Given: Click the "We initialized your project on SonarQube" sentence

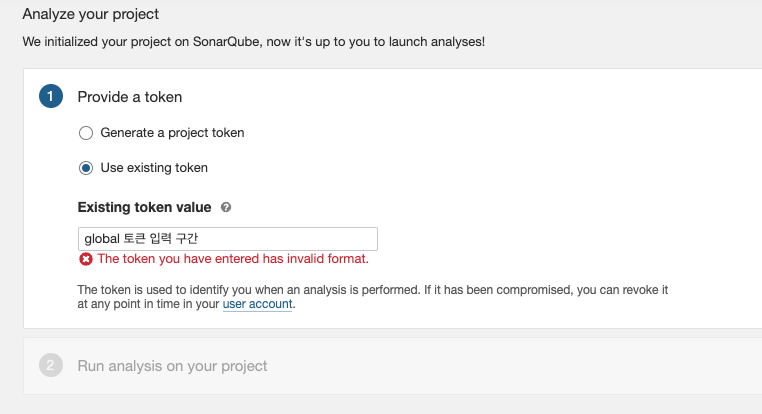Looking at the screenshot, I should 254,42.
